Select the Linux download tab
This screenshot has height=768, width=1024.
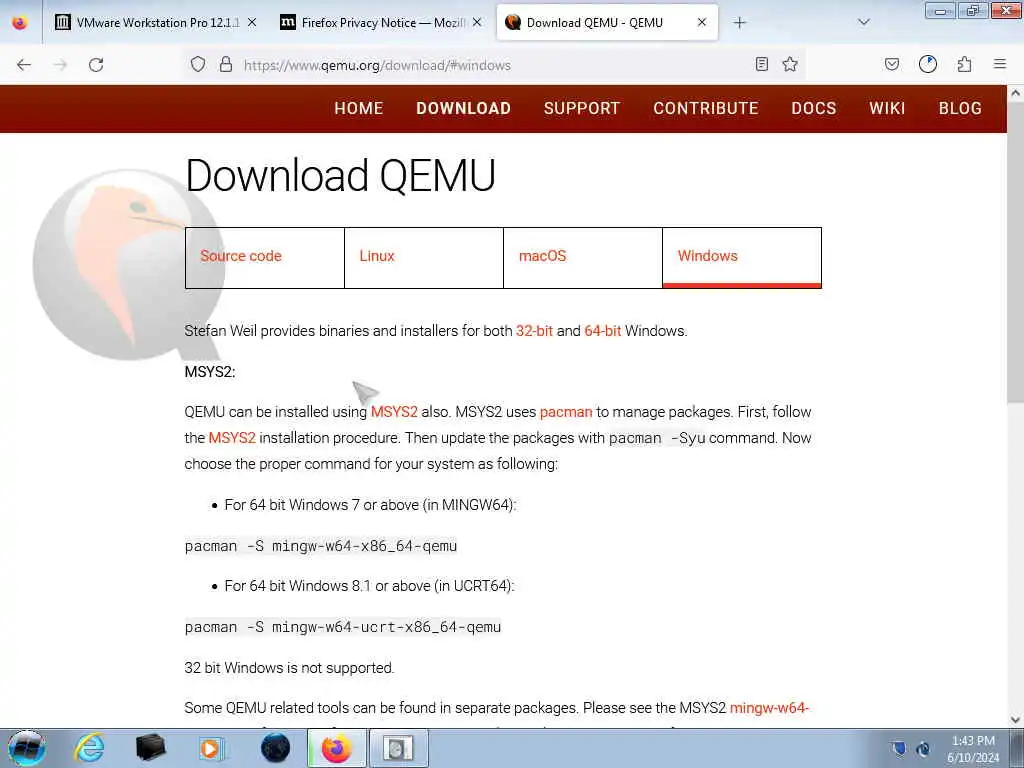point(424,257)
